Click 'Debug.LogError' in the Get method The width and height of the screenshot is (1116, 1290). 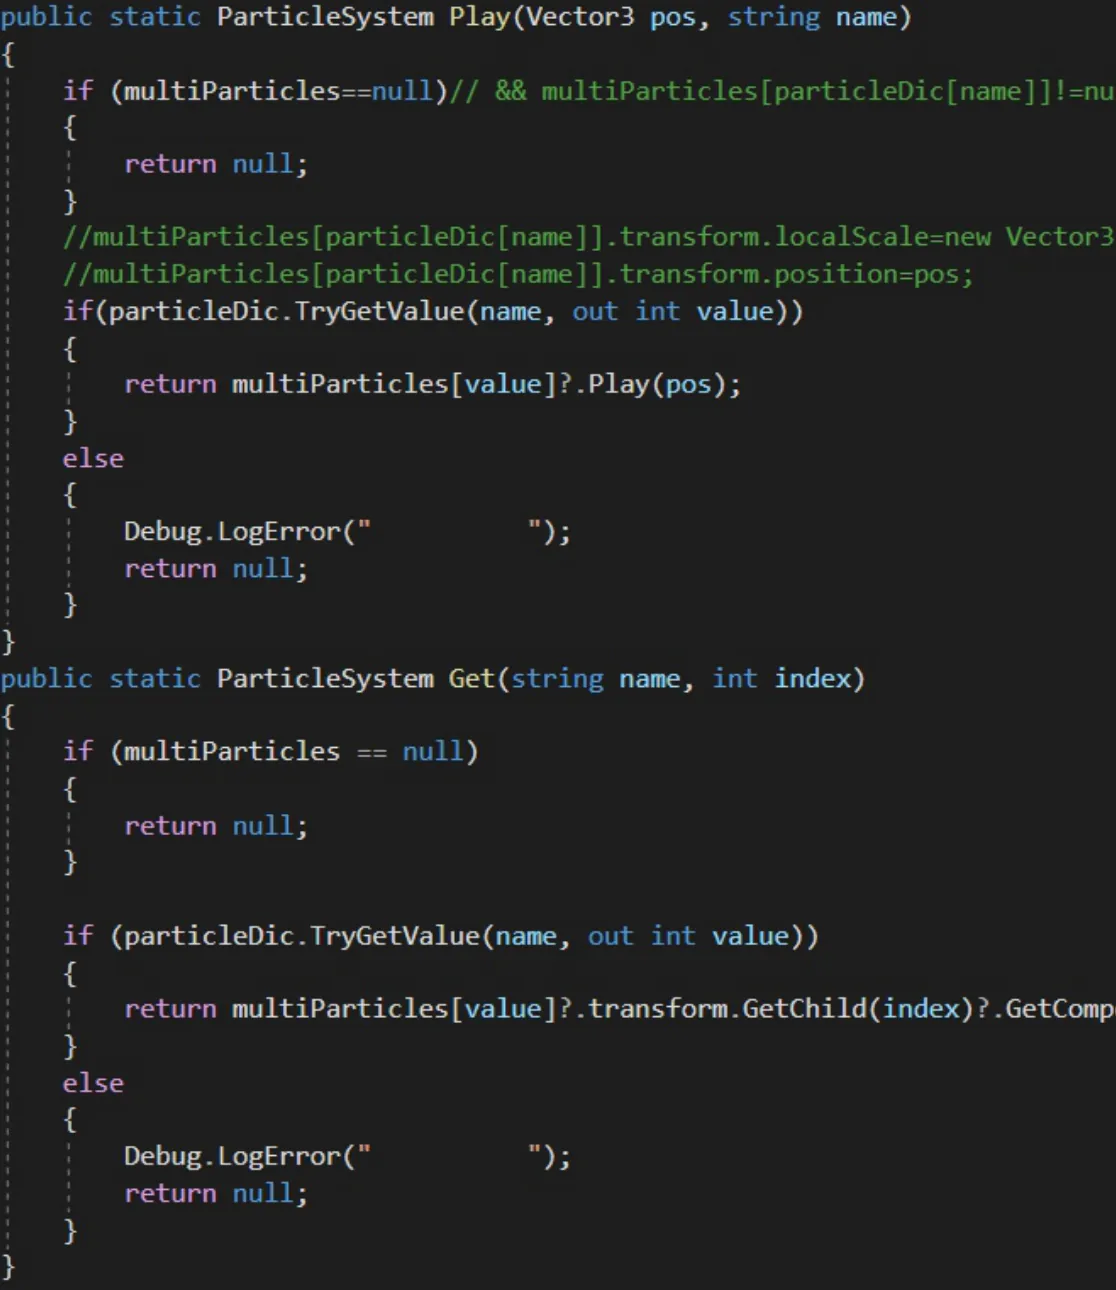pos(232,1157)
